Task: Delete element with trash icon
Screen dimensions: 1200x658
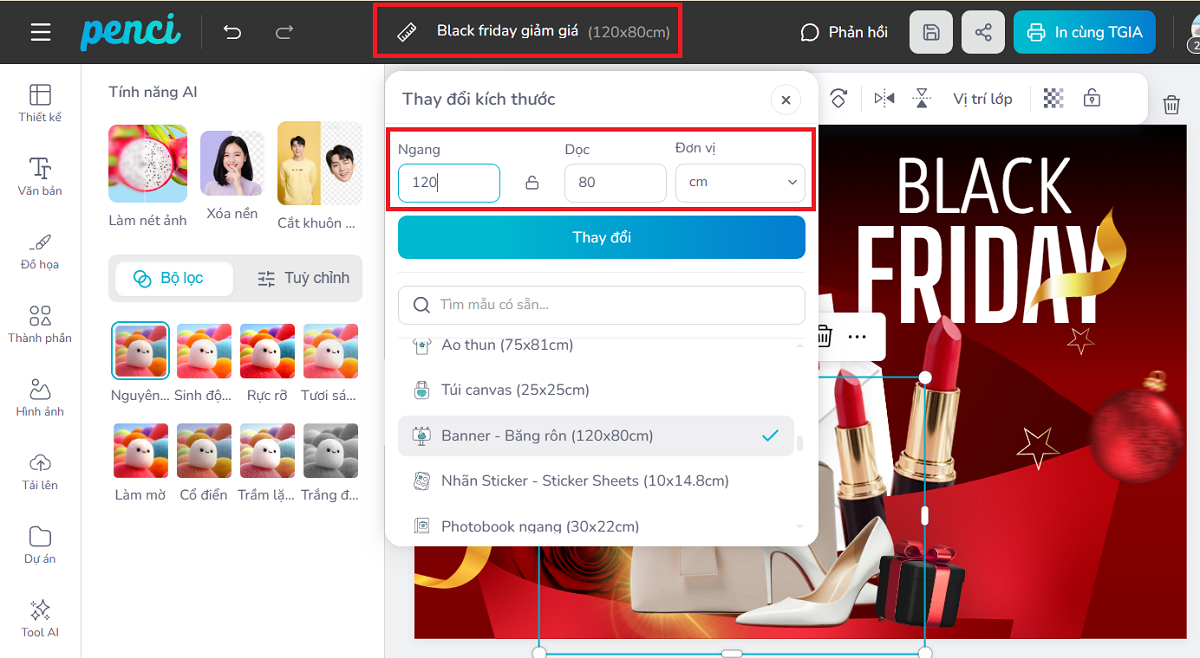Action: 1171,104
